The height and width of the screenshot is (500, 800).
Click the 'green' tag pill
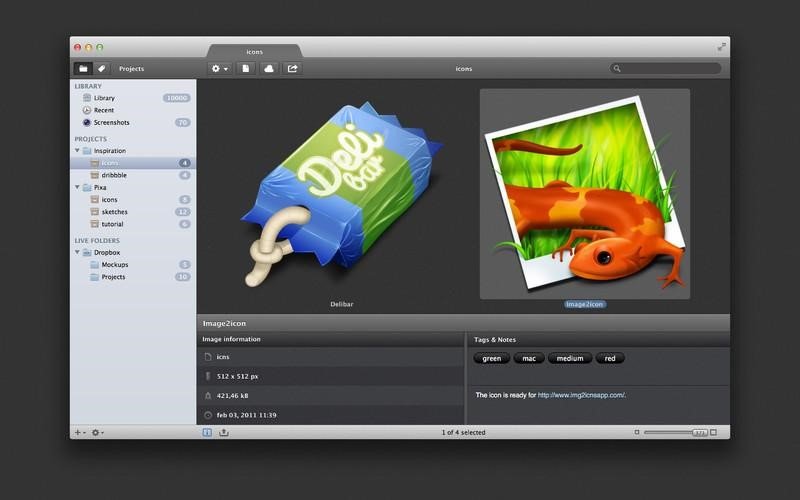coord(491,359)
